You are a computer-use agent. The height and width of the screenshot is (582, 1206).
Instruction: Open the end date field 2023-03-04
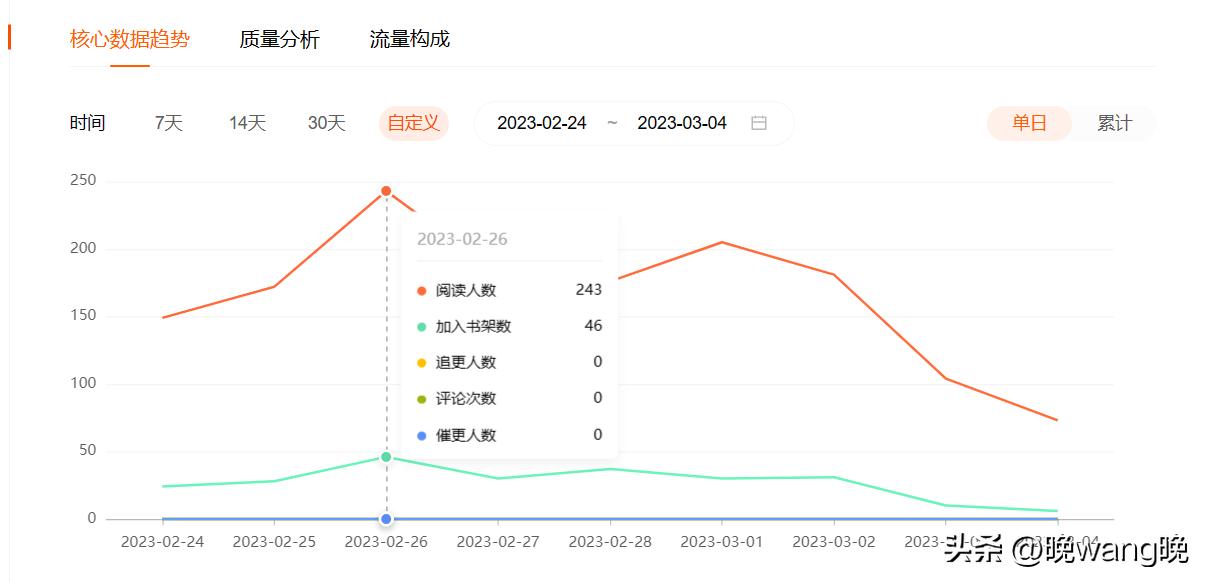[x=681, y=122]
